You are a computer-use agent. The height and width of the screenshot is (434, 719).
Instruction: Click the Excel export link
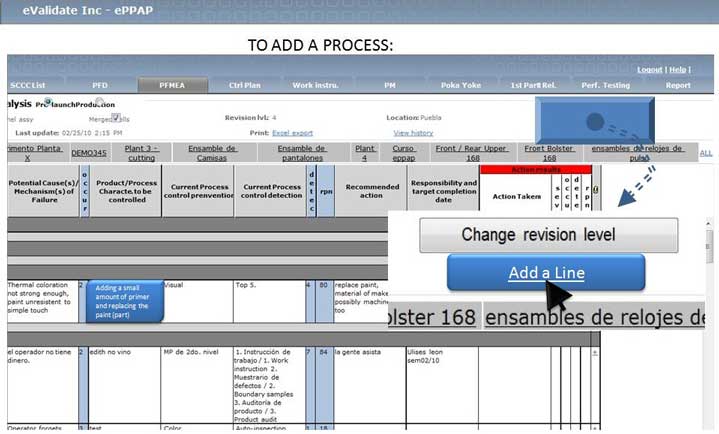click(x=292, y=133)
